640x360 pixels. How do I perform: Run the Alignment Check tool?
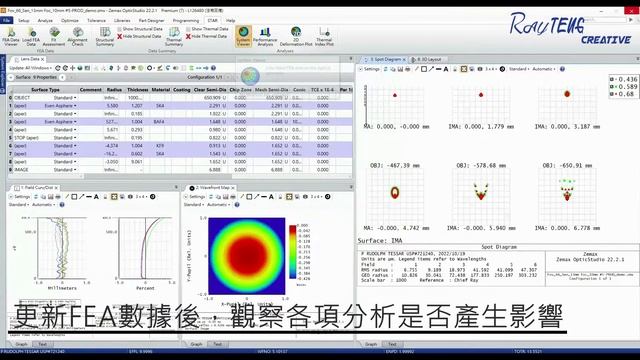point(78,36)
